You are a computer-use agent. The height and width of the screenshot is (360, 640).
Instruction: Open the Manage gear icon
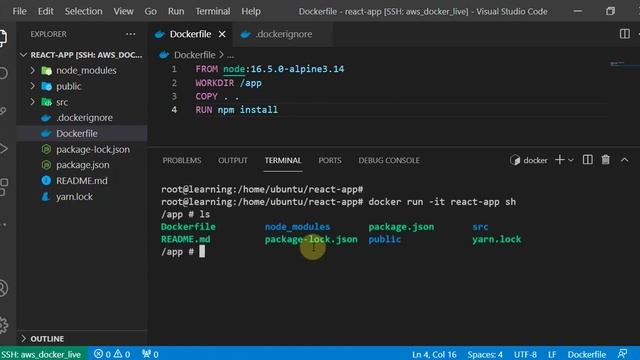(x=3, y=325)
